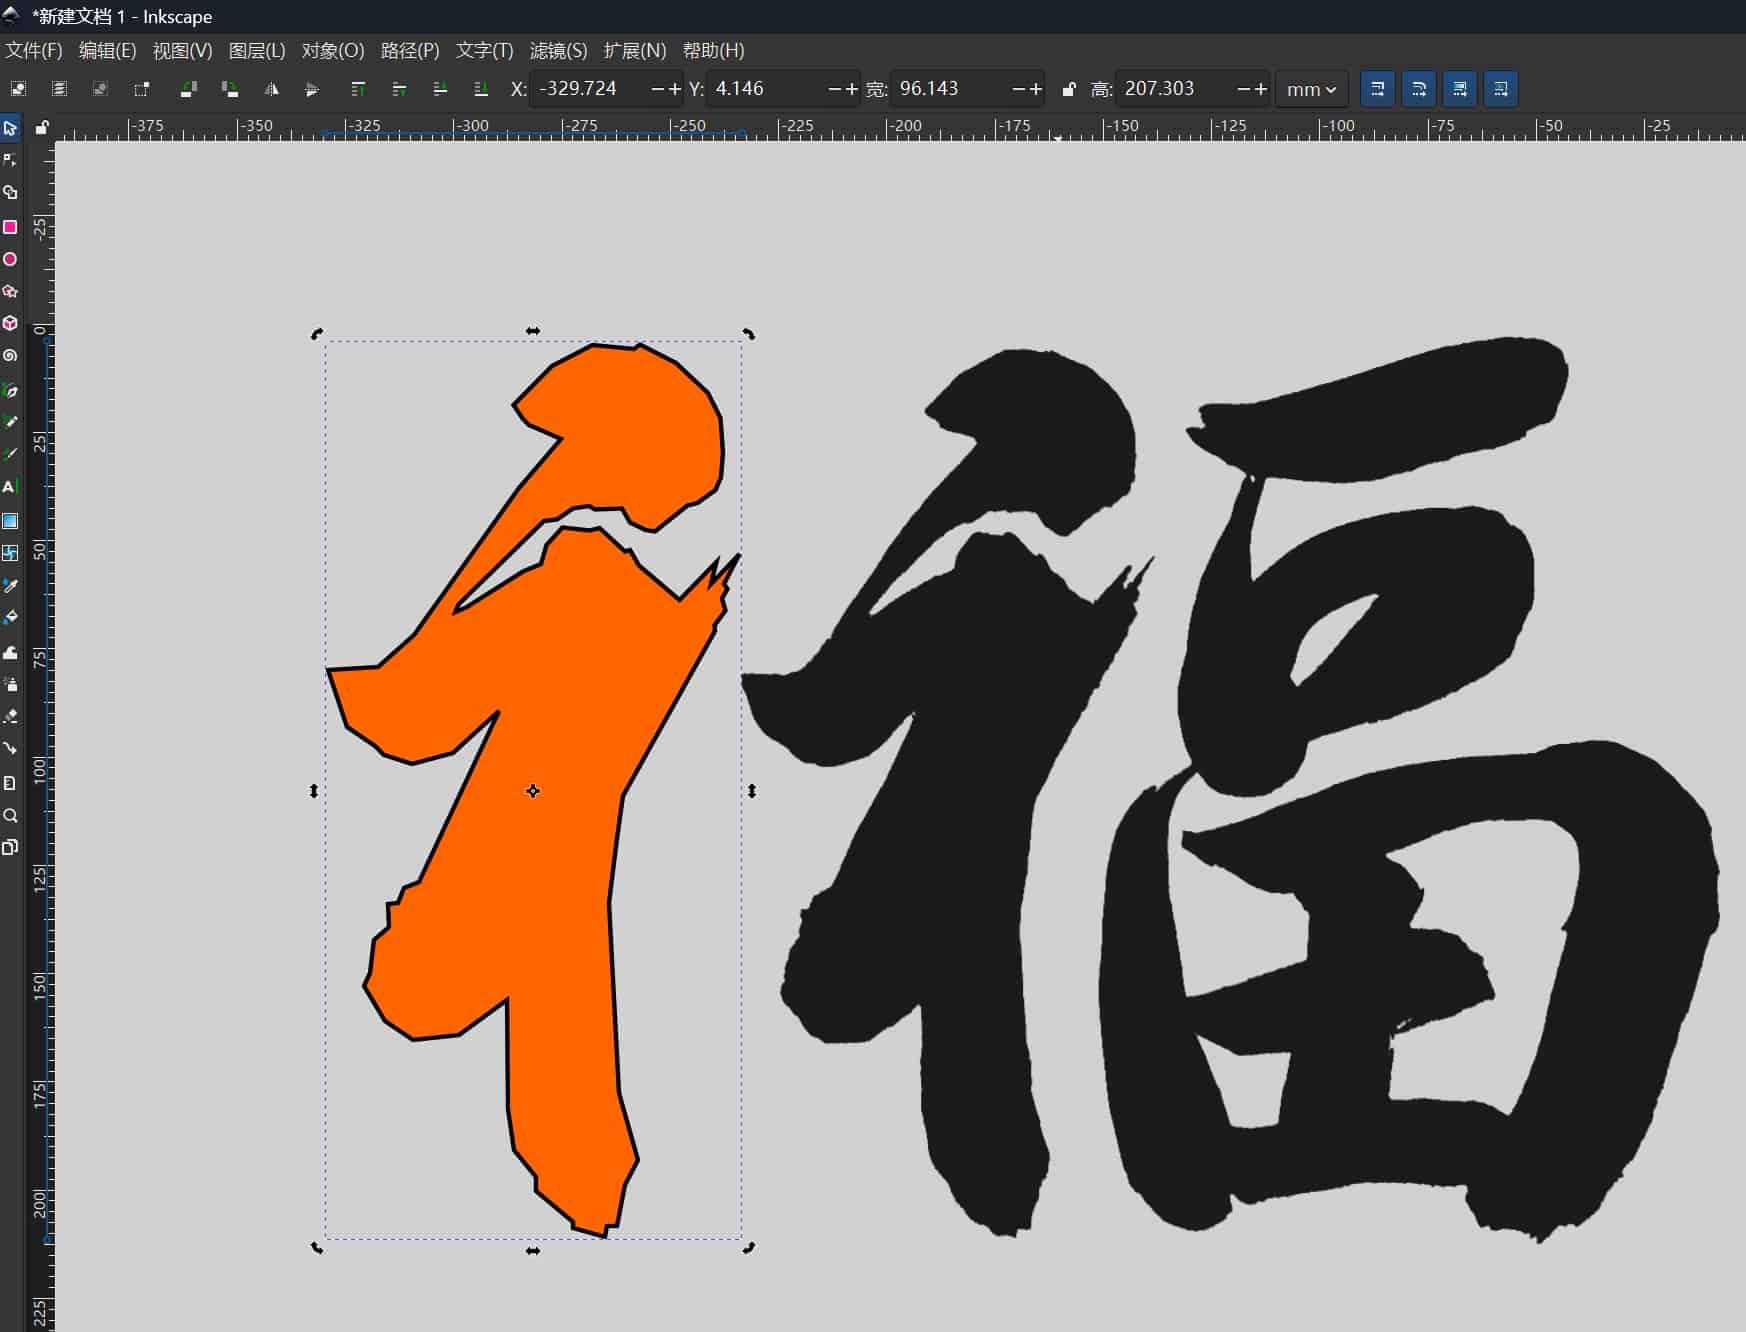Image resolution: width=1746 pixels, height=1332 pixels.
Task: Select the Pencil freehand tool
Action: pyautogui.click(x=10, y=422)
